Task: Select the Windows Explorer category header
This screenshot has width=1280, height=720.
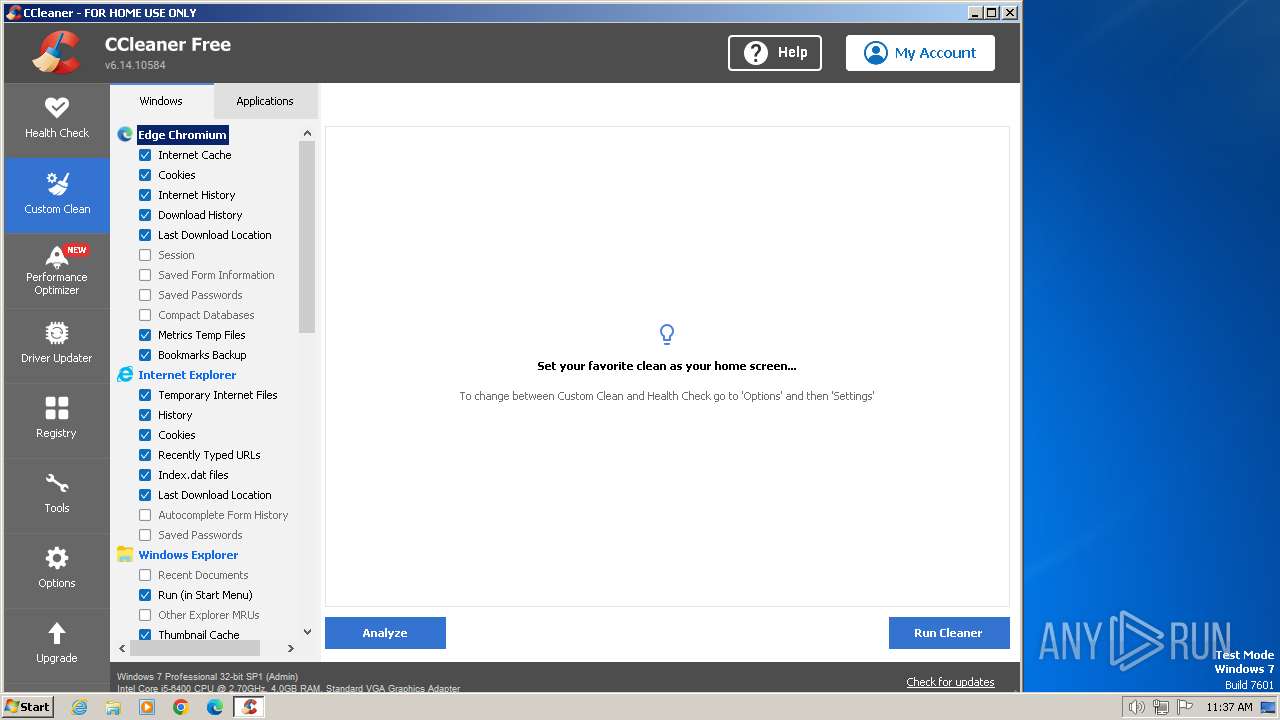Action: 188,555
